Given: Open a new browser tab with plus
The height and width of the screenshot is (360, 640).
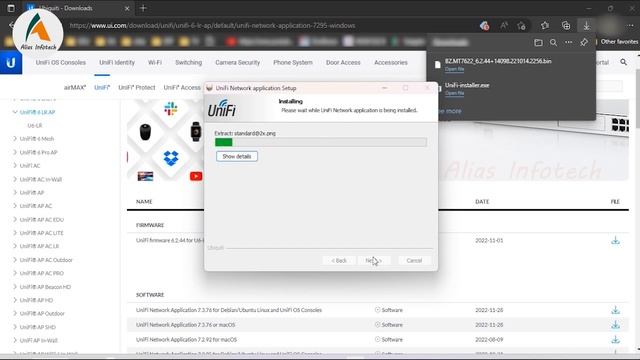Looking at the screenshot, I should coord(143,8).
